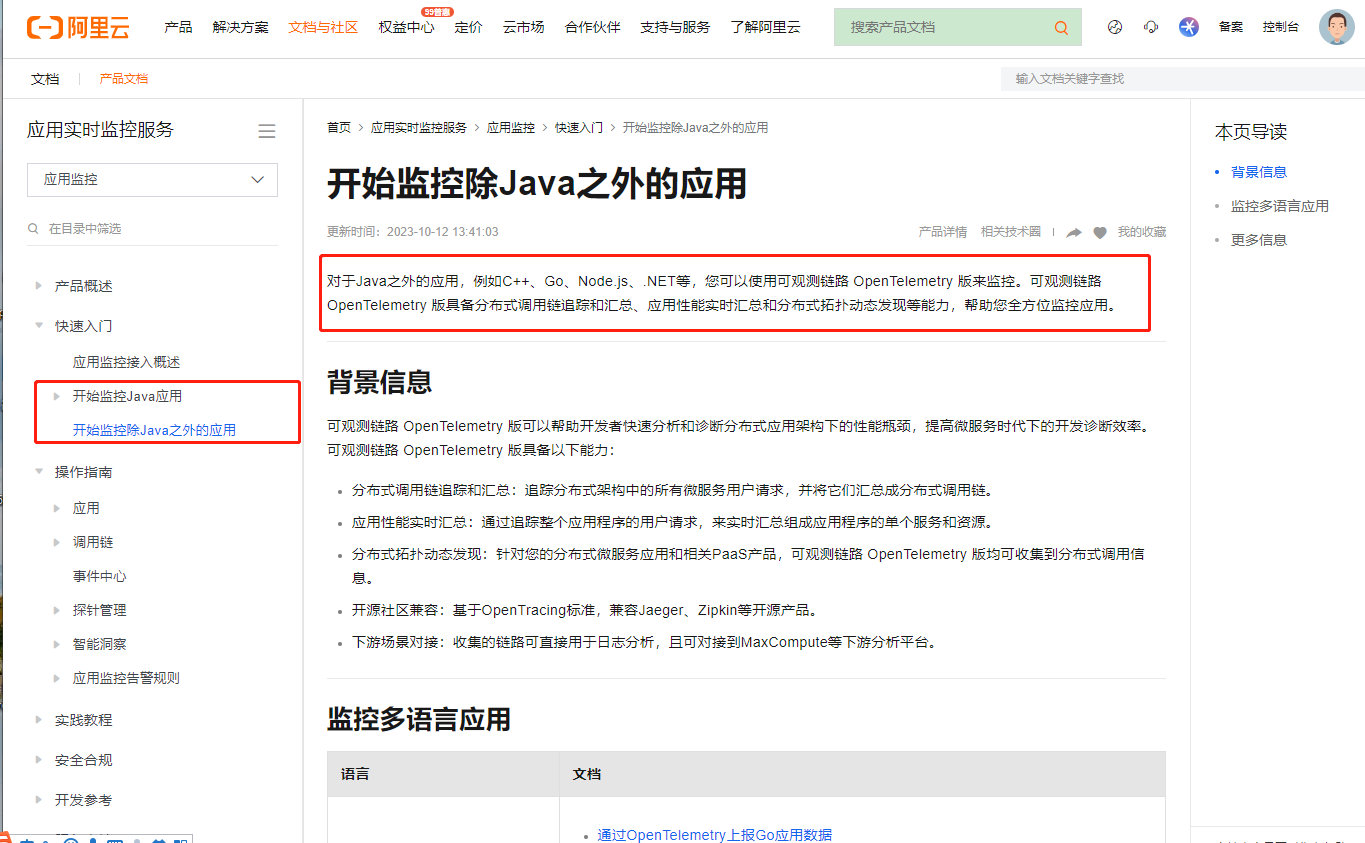The height and width of the screenshot is (843, 1365).
Task: Open the 产品 top menu
Action: pyautogui.click(x=178, y=27)
